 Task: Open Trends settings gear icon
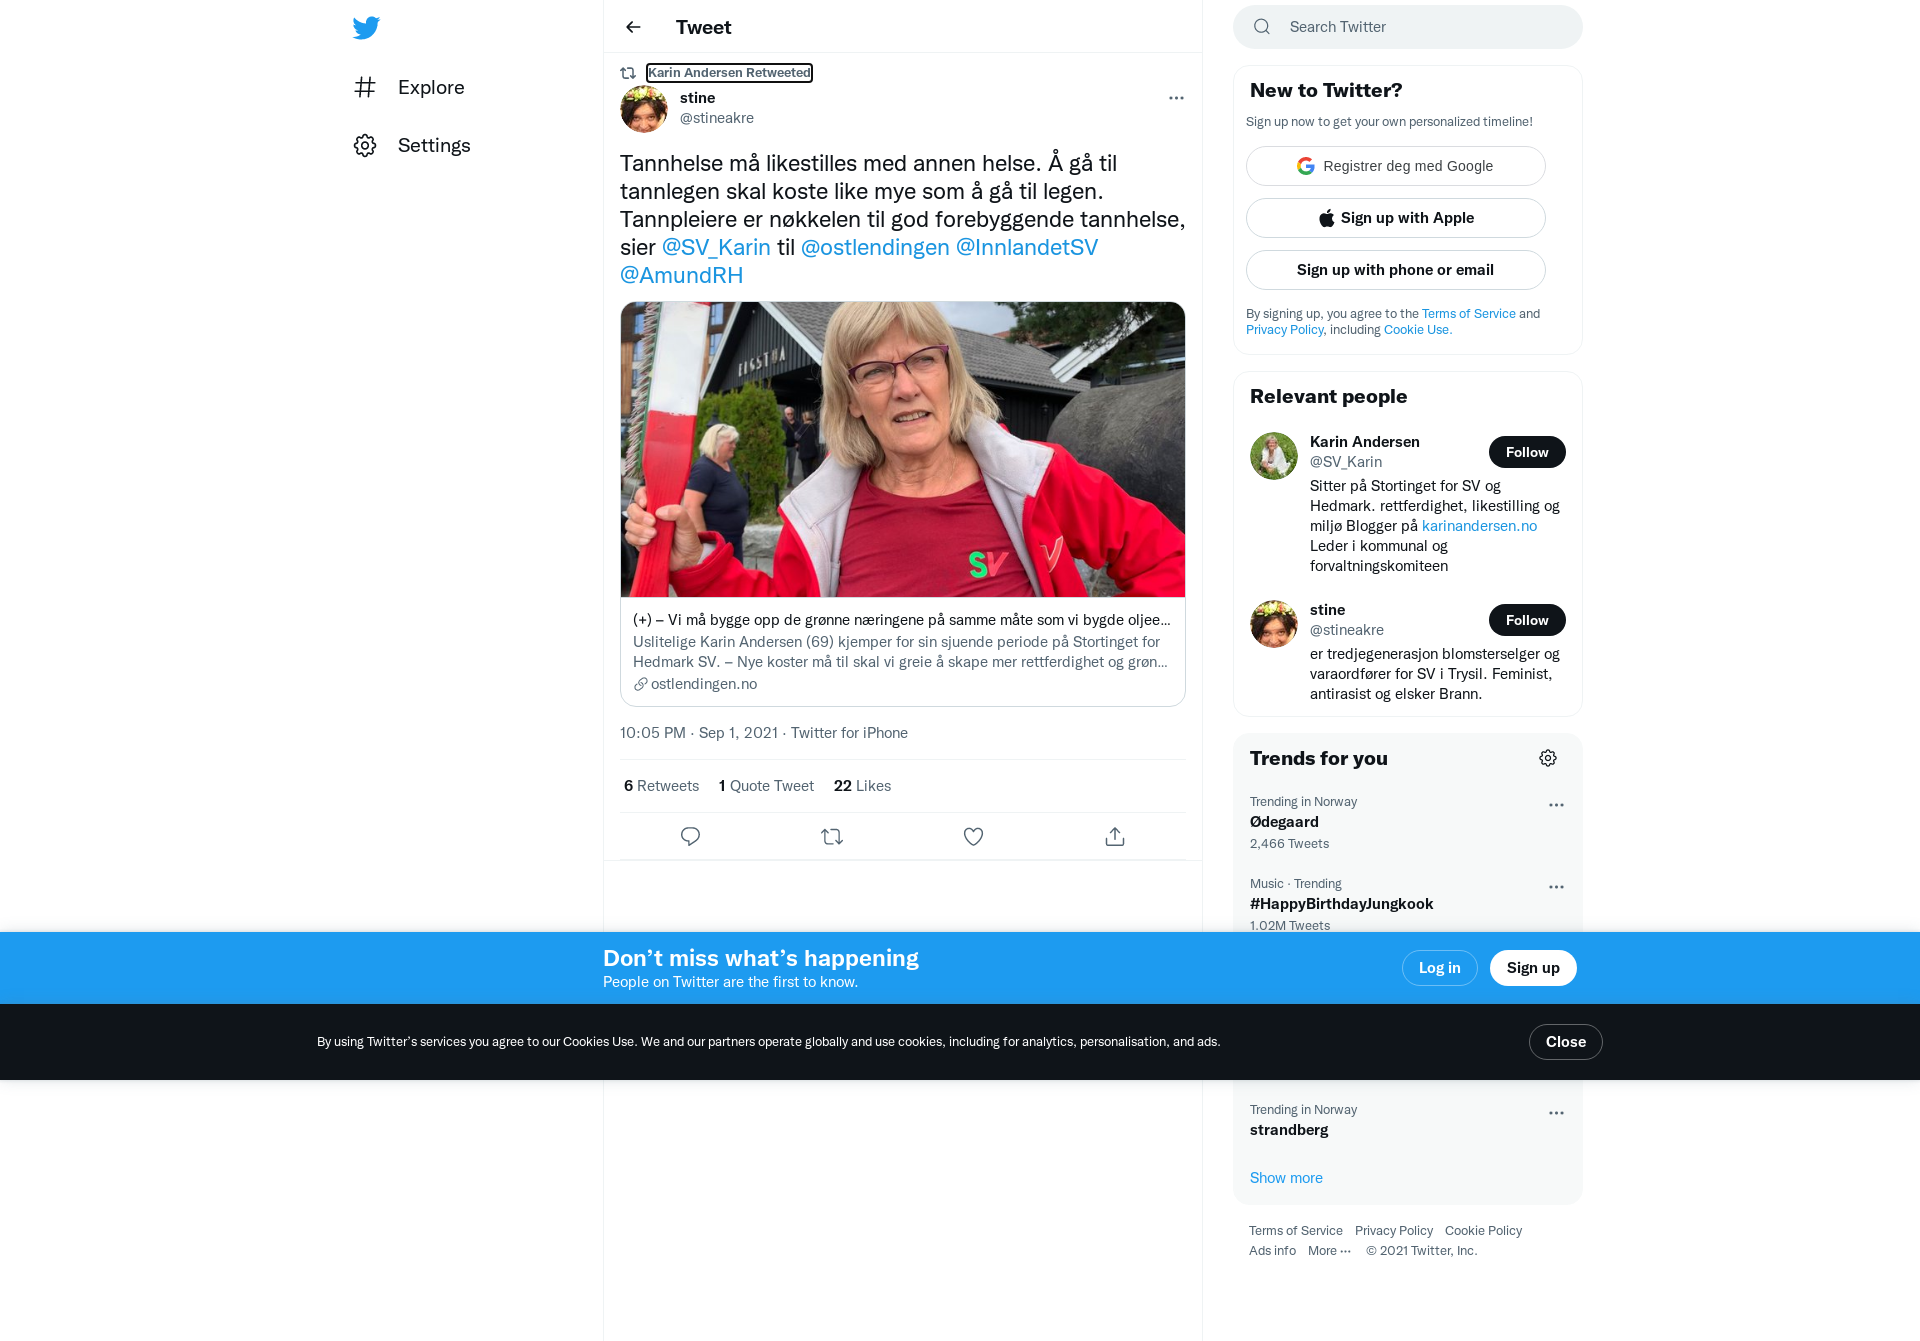(x=1548, y=758)
